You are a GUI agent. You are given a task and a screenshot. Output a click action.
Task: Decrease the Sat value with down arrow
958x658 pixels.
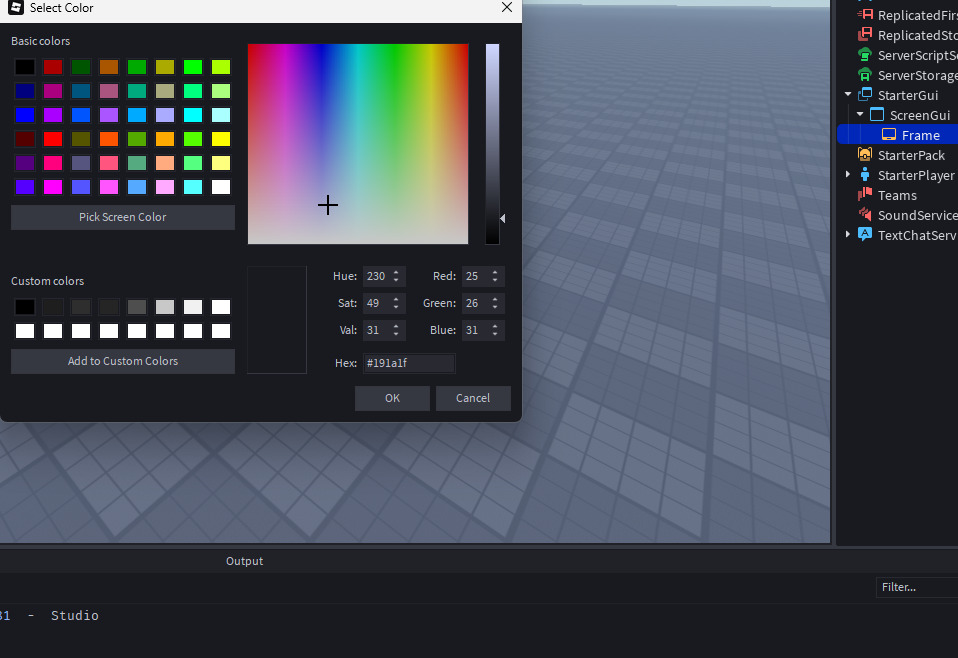[396, 307]
